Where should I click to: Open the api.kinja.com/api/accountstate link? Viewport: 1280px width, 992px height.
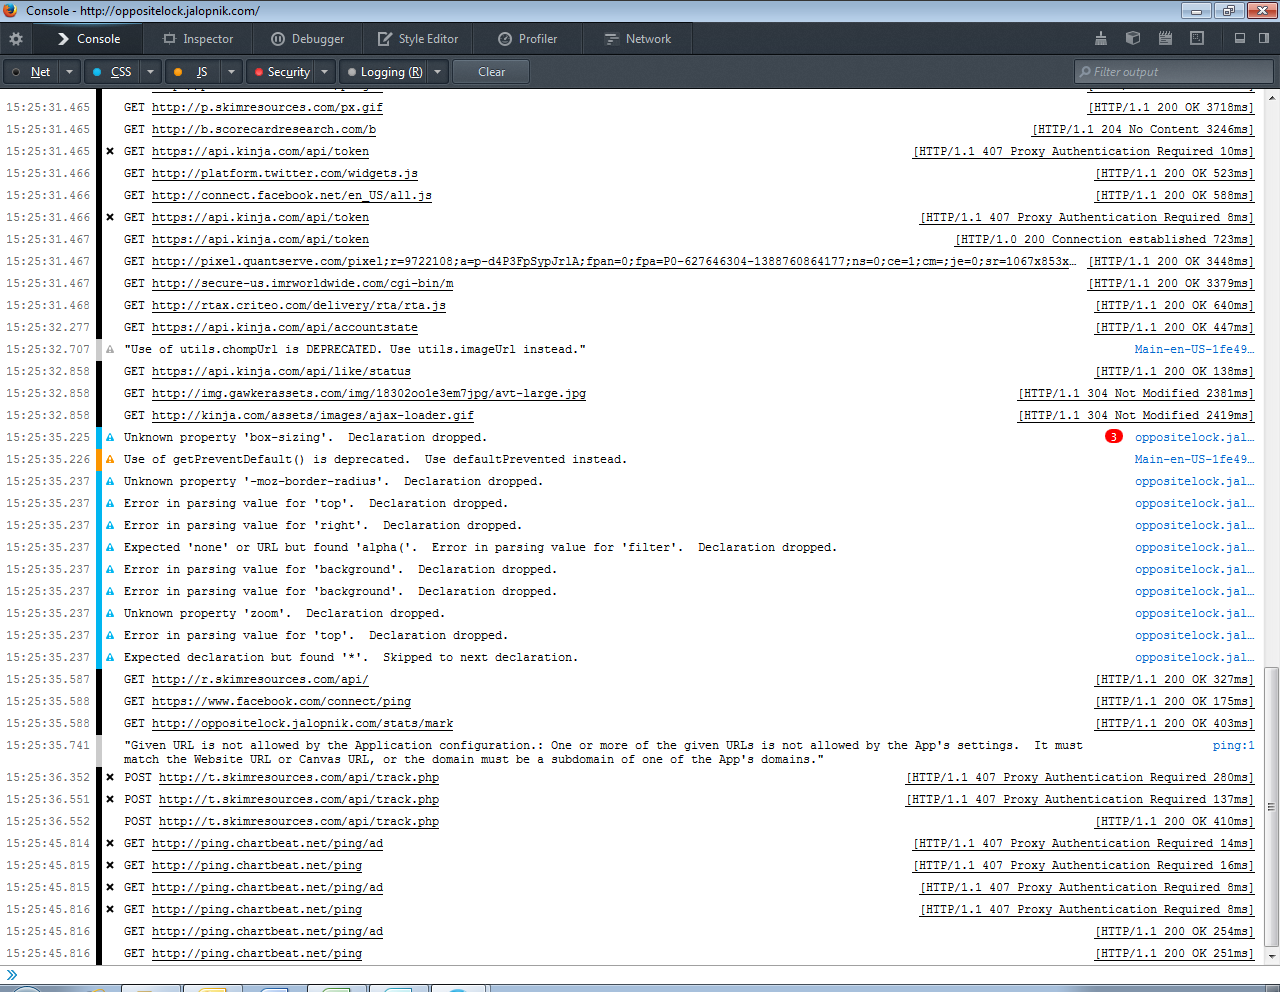click(285, 327)
